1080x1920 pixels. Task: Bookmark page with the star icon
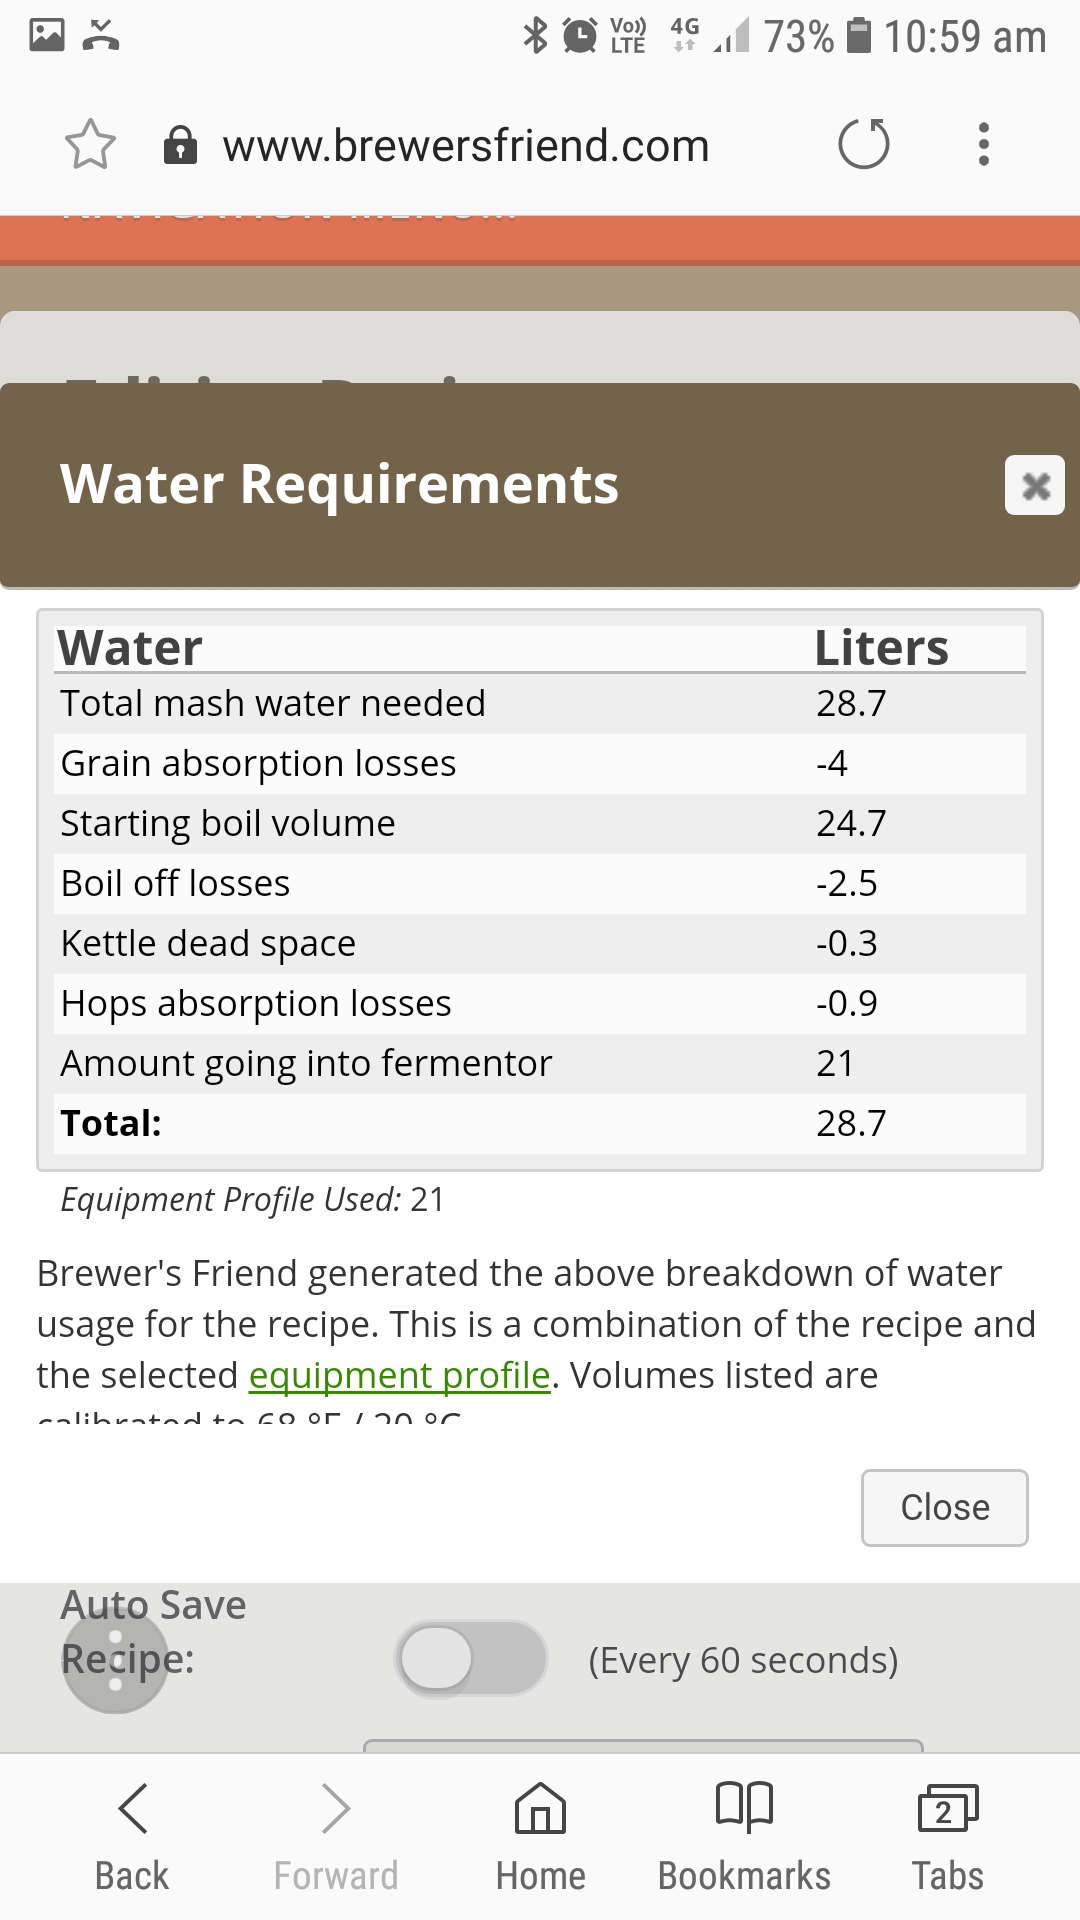point(90,145)
